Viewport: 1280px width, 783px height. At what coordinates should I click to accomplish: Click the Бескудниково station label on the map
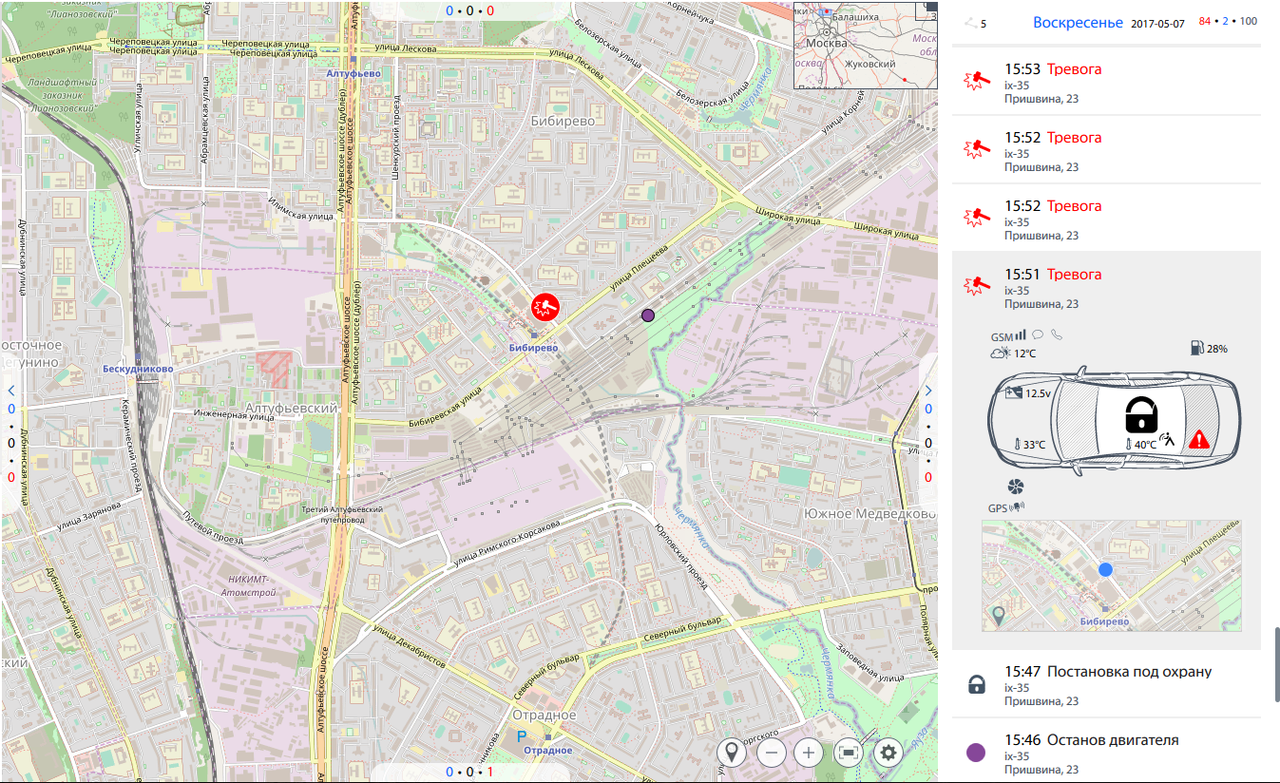(x=137, y=369)
